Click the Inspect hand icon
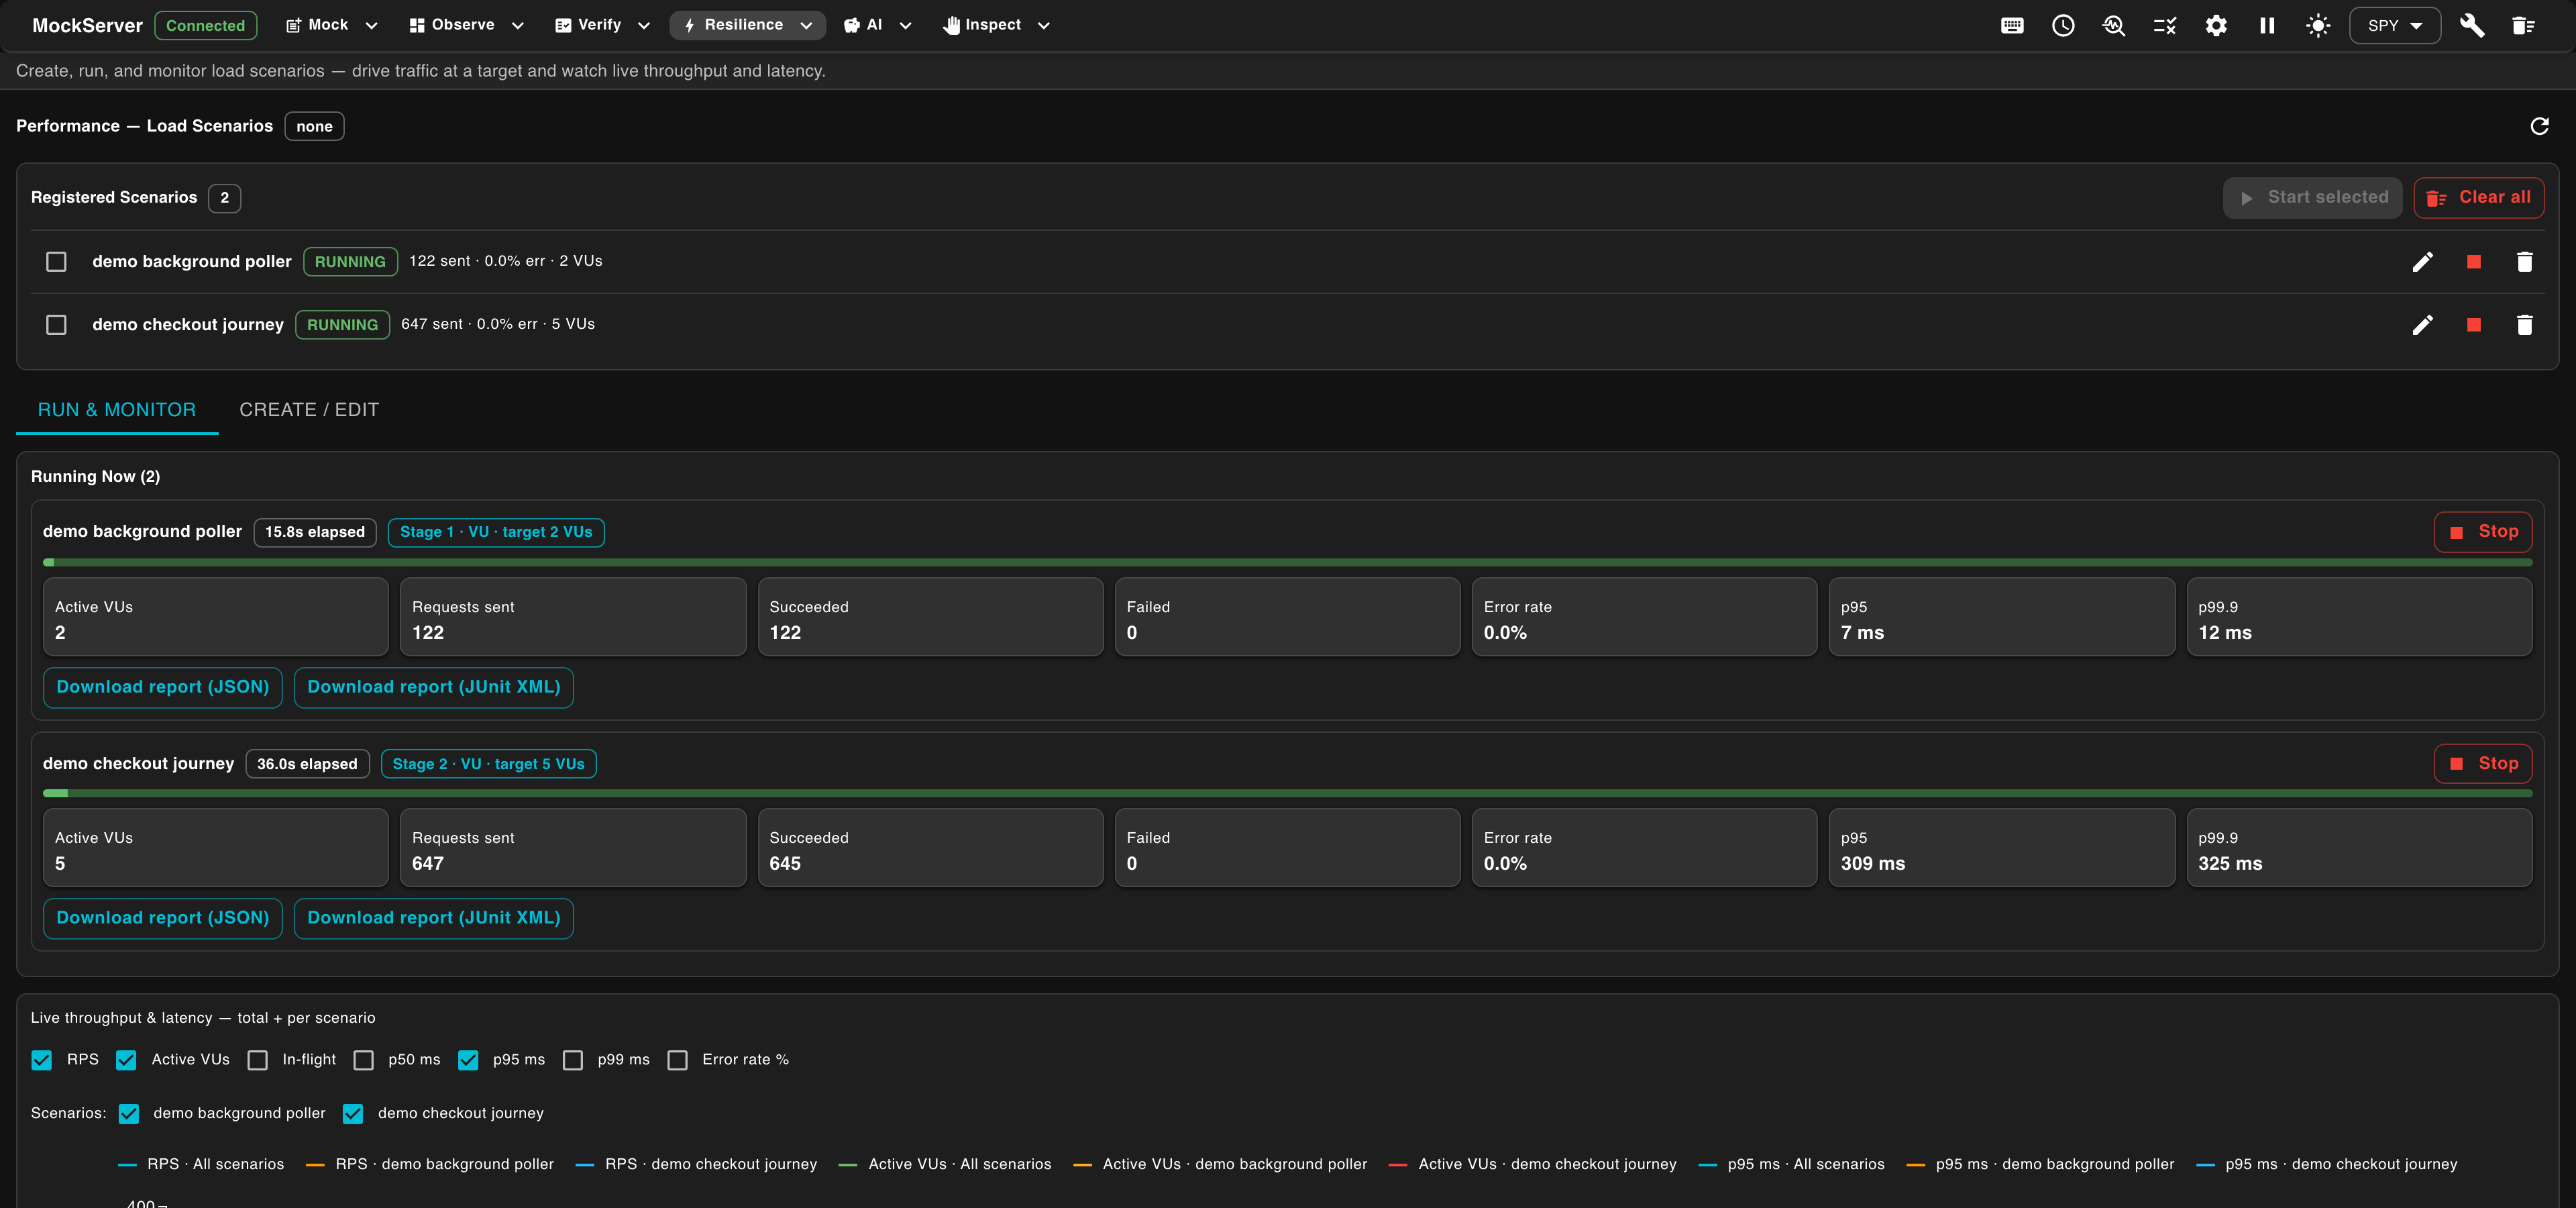2576x1208 pixels. [951, 26]
